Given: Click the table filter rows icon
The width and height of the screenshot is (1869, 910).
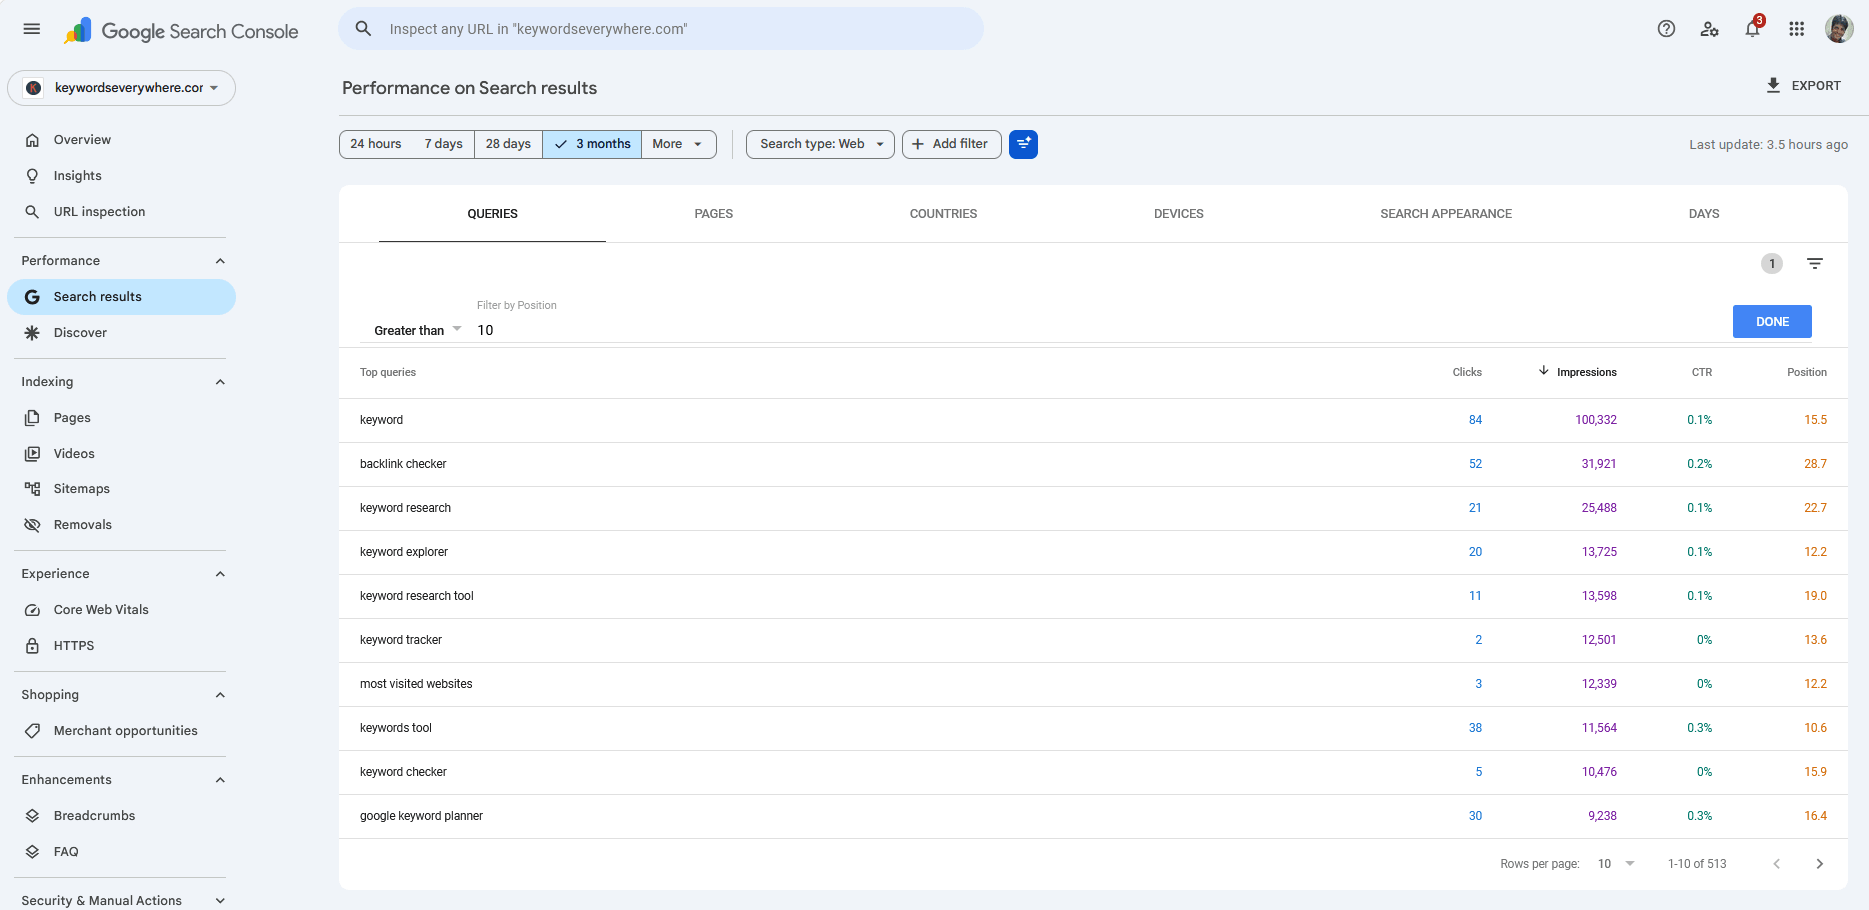Looking at the screenshot, I should pyautogui.click(x=1815, y=264).
